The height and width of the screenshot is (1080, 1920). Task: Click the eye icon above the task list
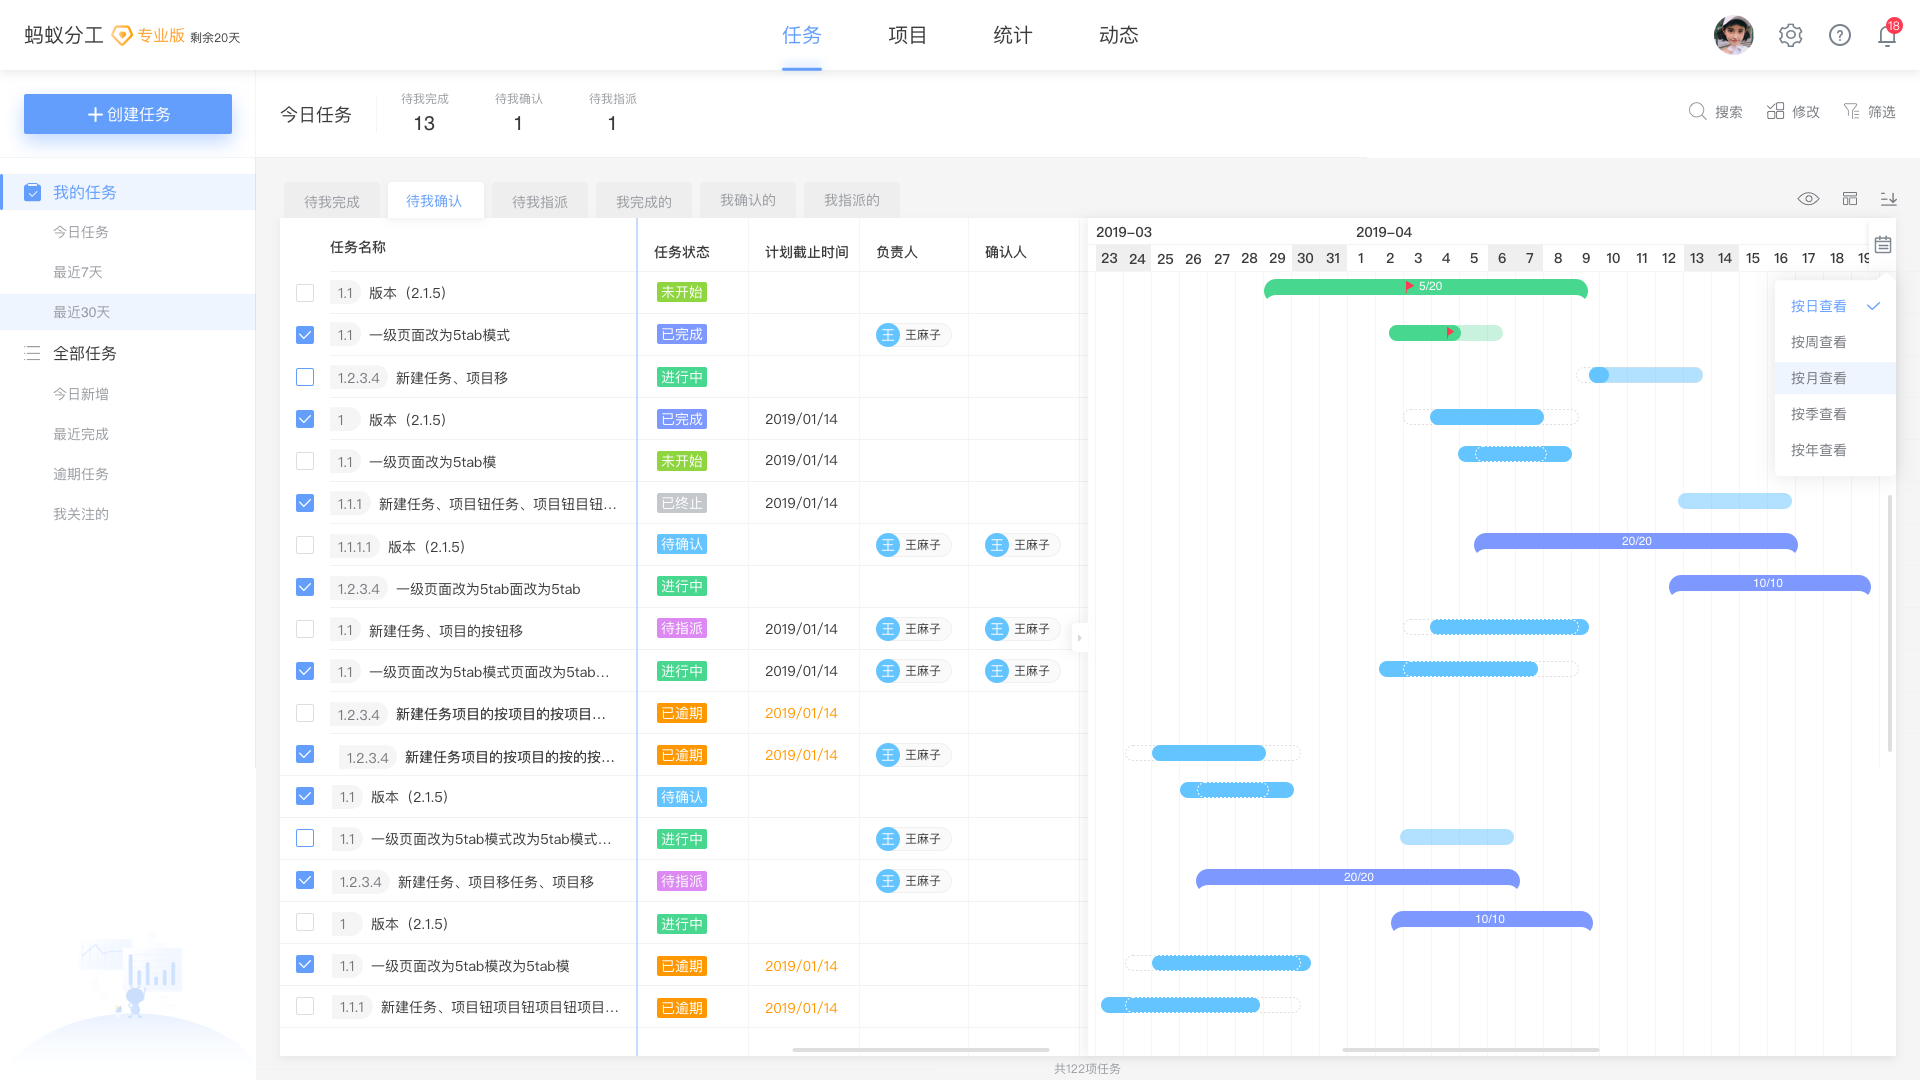1808,199
